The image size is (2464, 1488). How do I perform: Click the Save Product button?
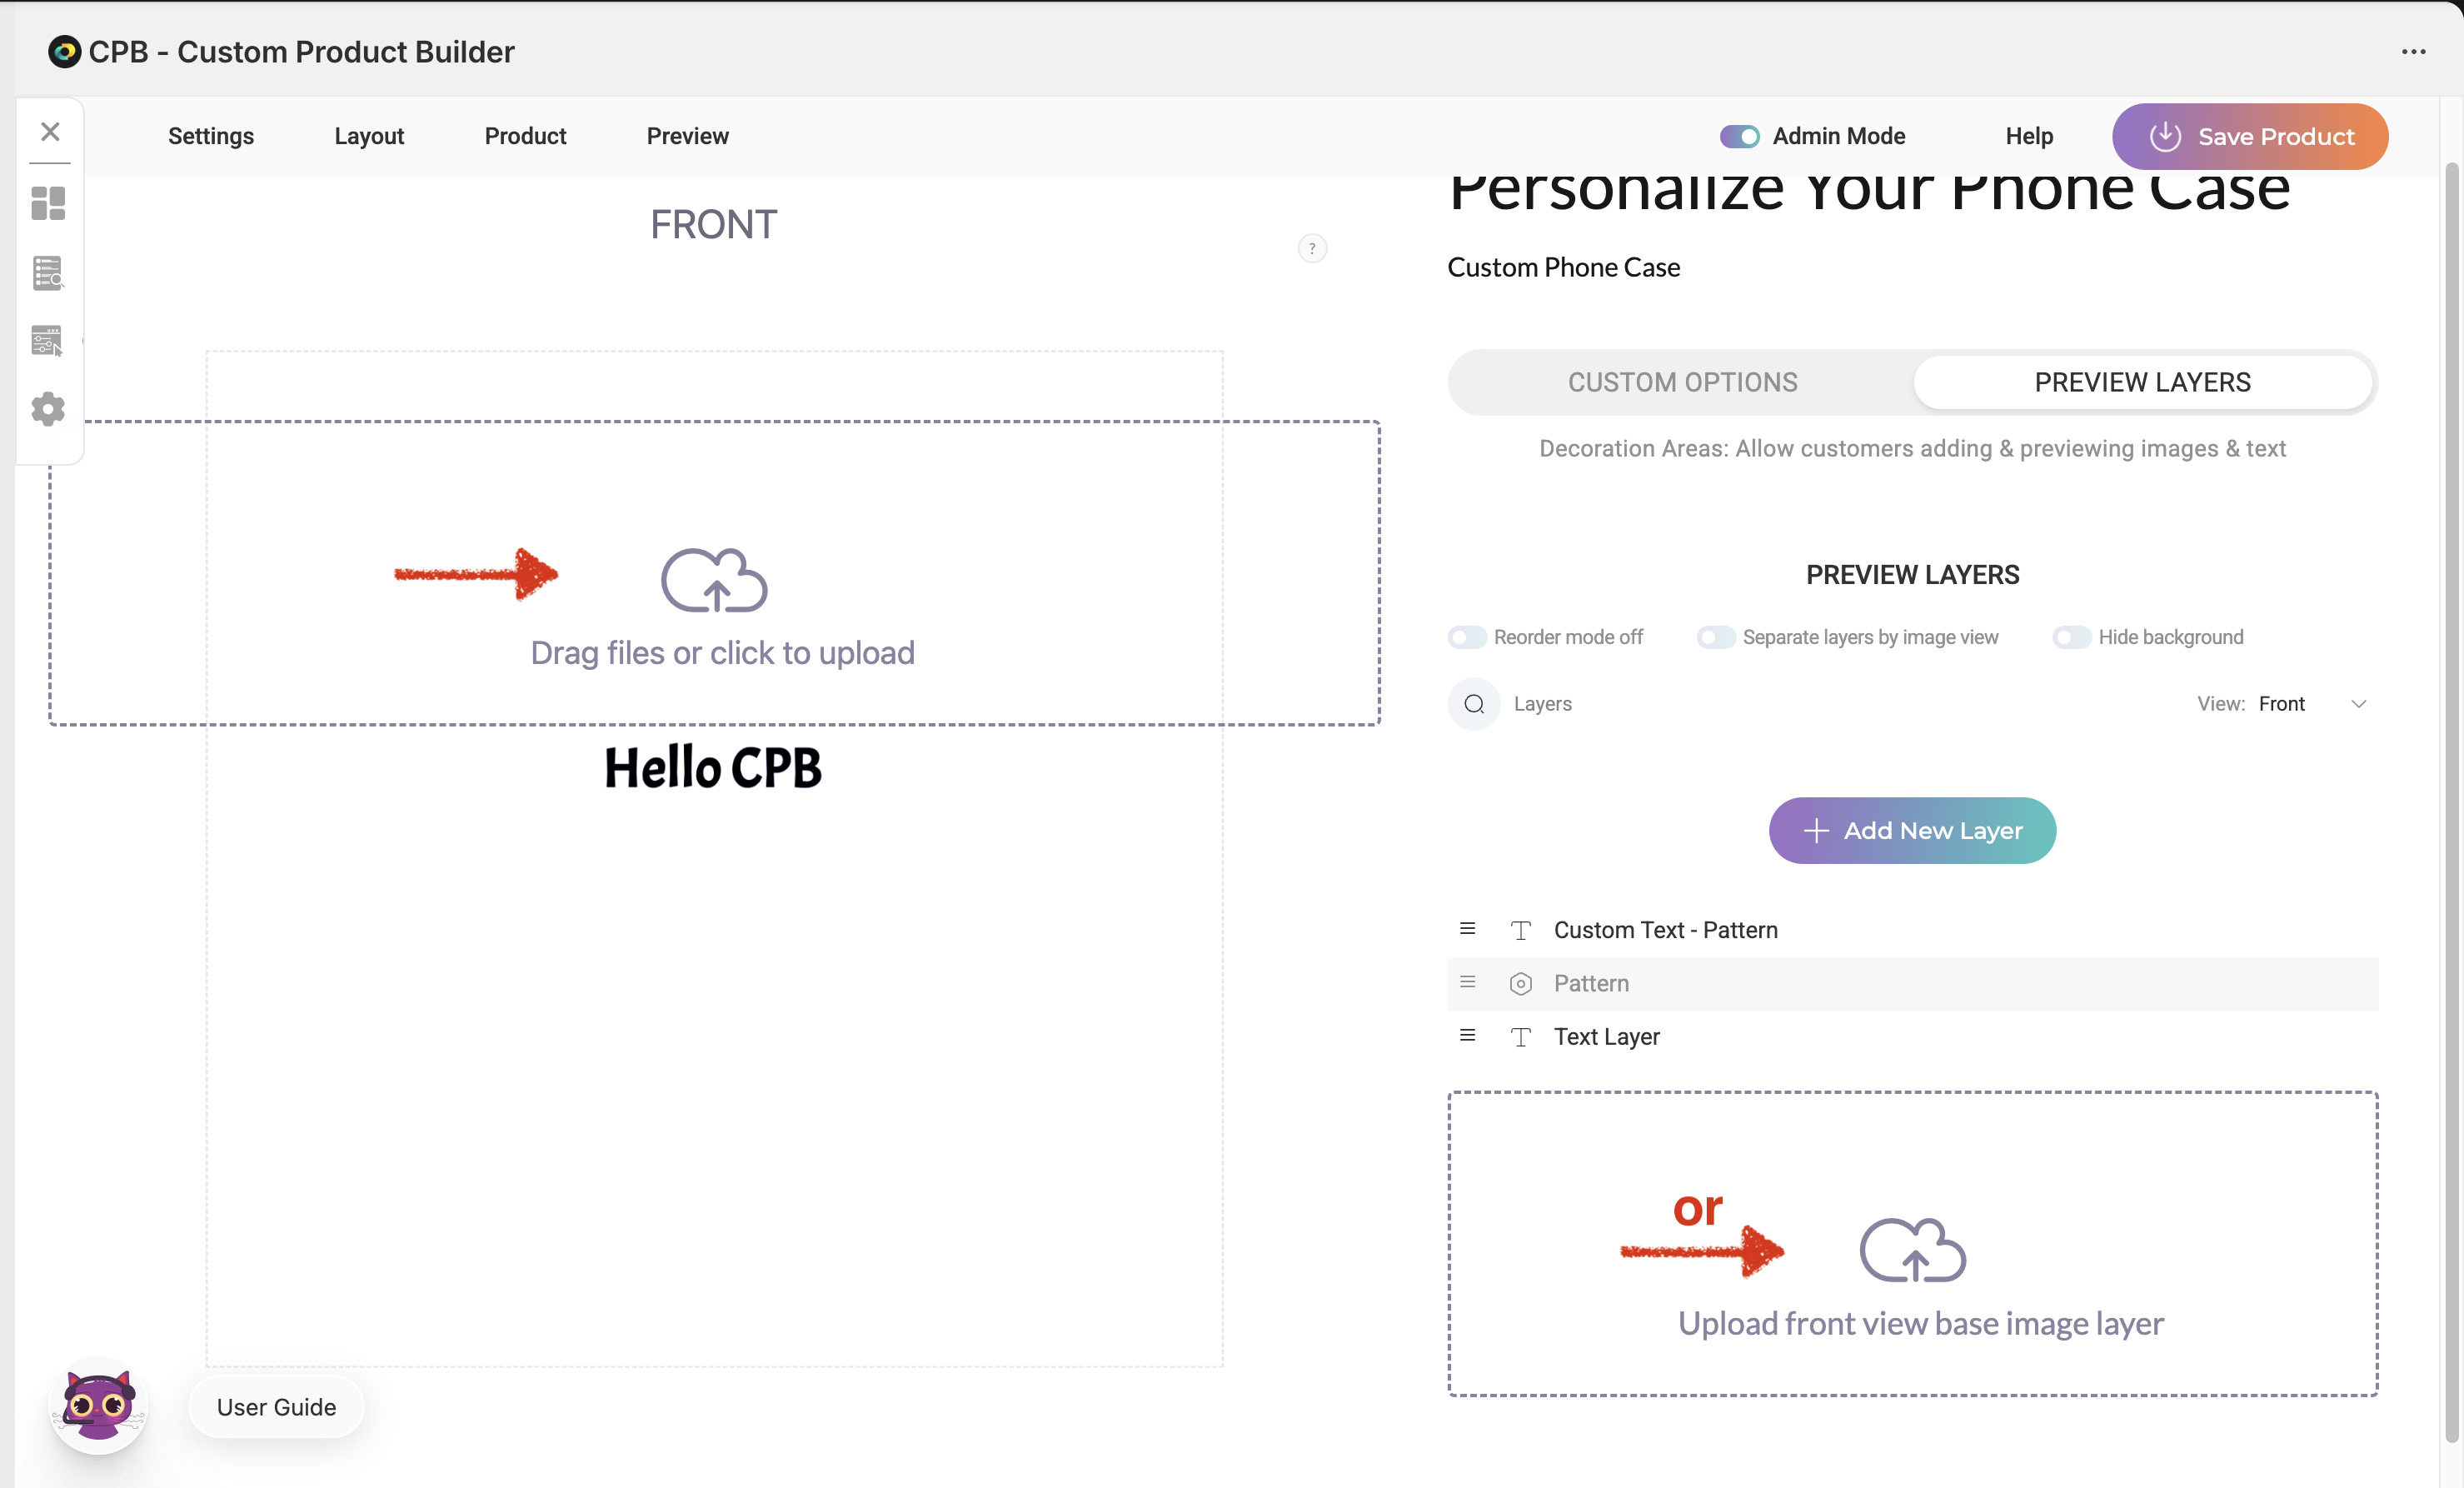[2250, 137]
